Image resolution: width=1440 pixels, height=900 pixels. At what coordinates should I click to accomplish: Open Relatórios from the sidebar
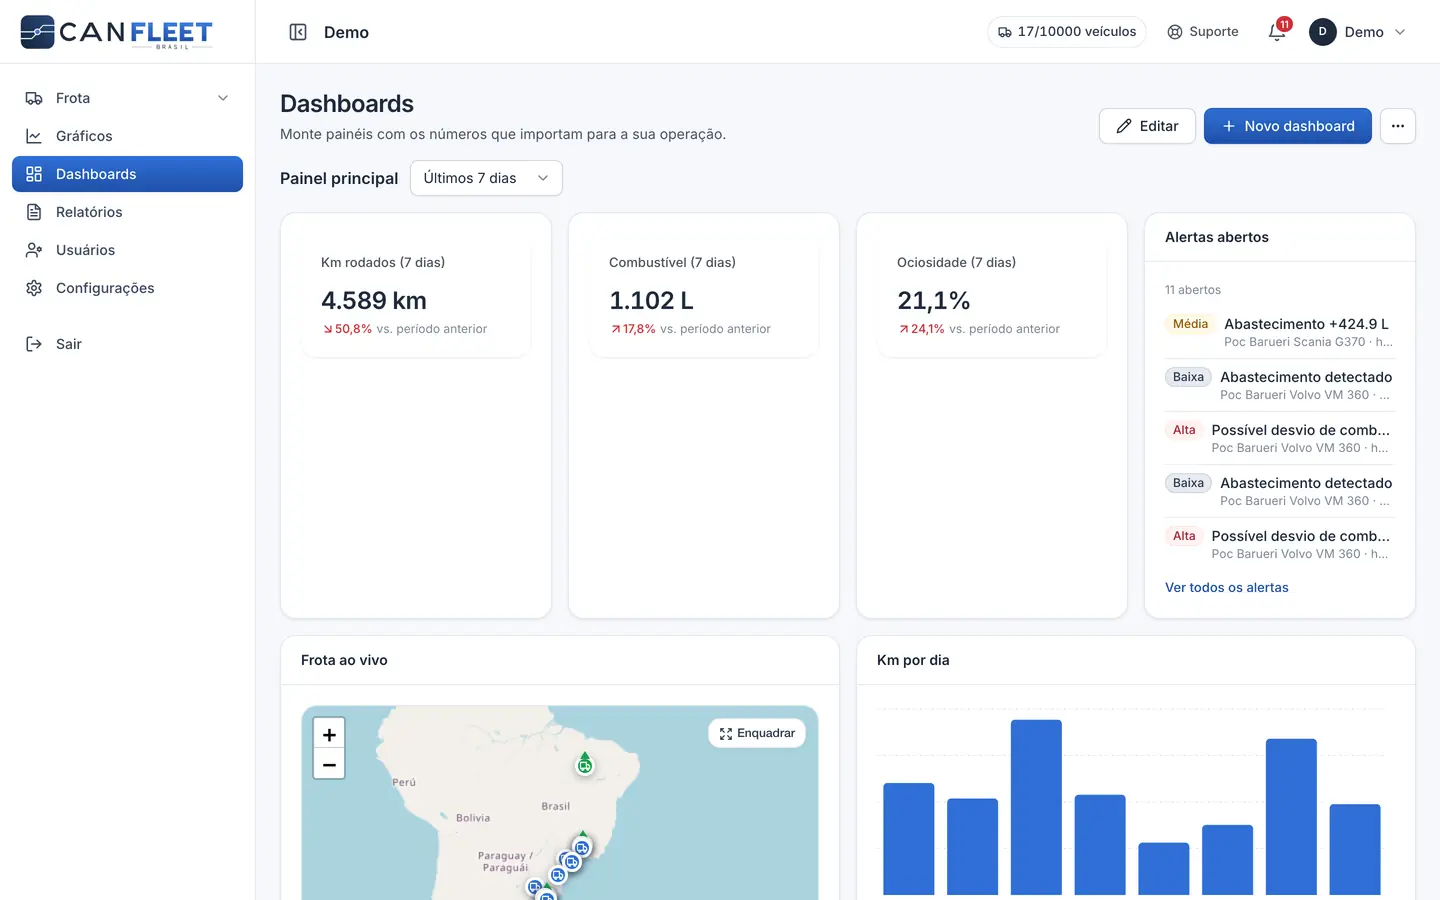click(127, 212)
